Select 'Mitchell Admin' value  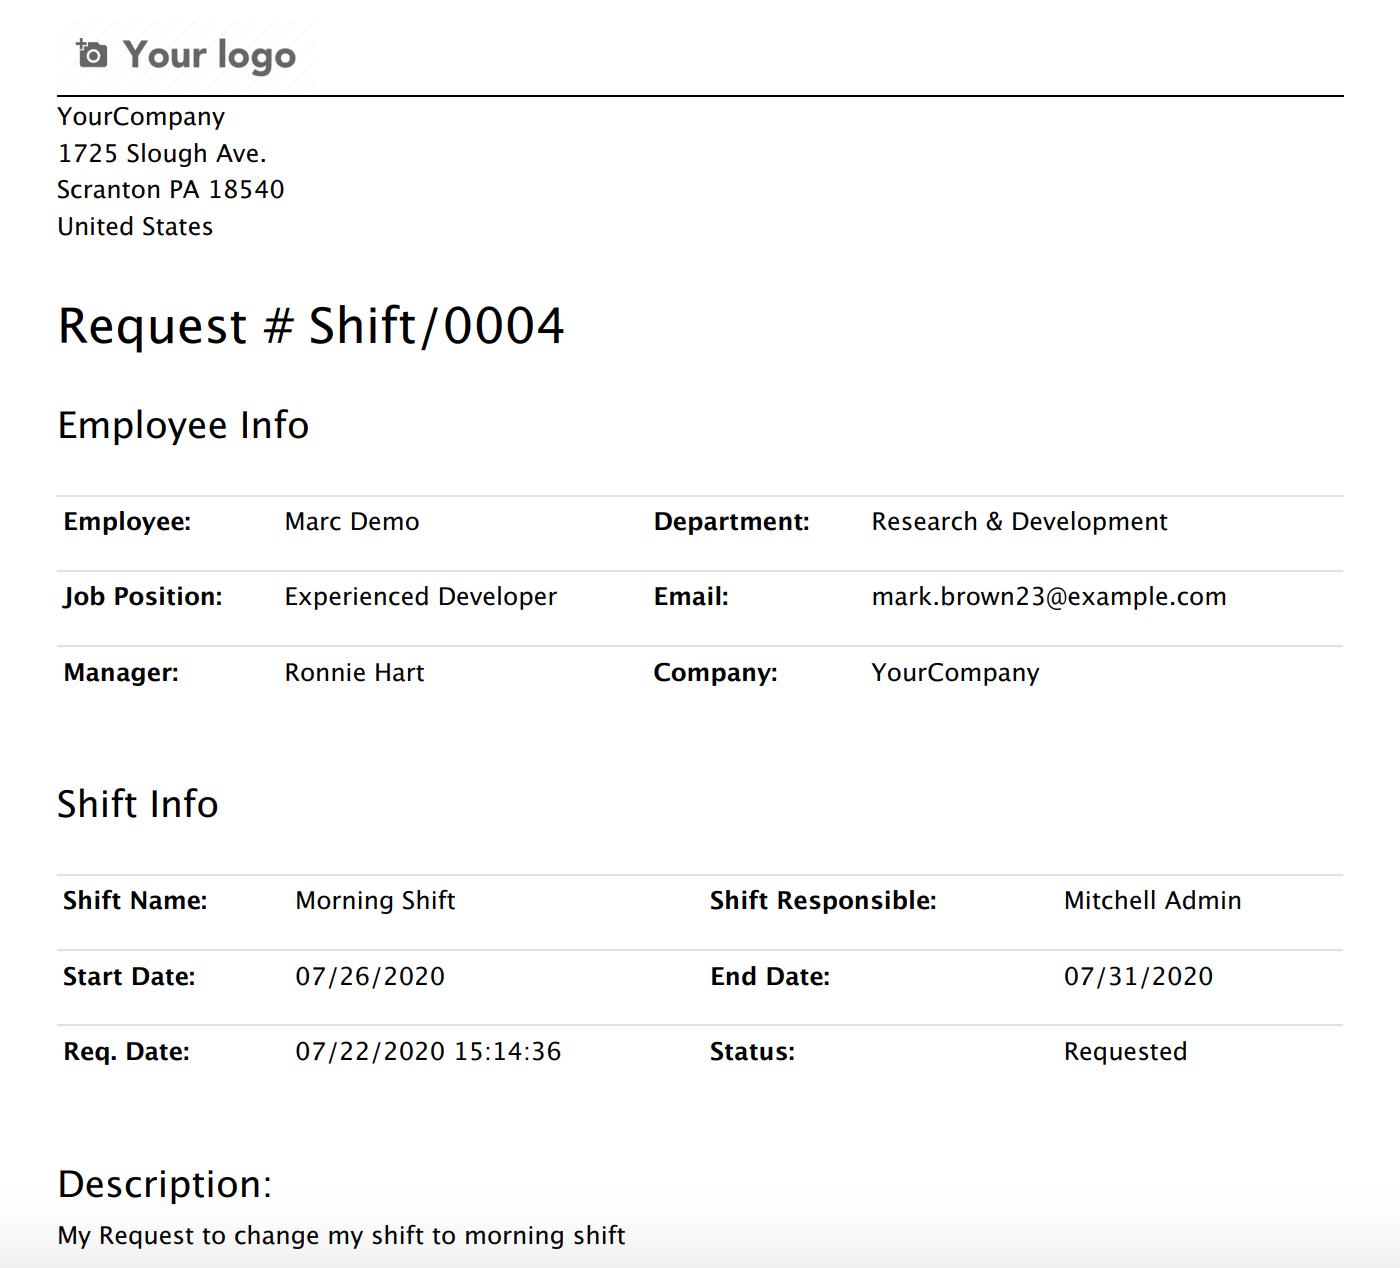pos(1152,901)
